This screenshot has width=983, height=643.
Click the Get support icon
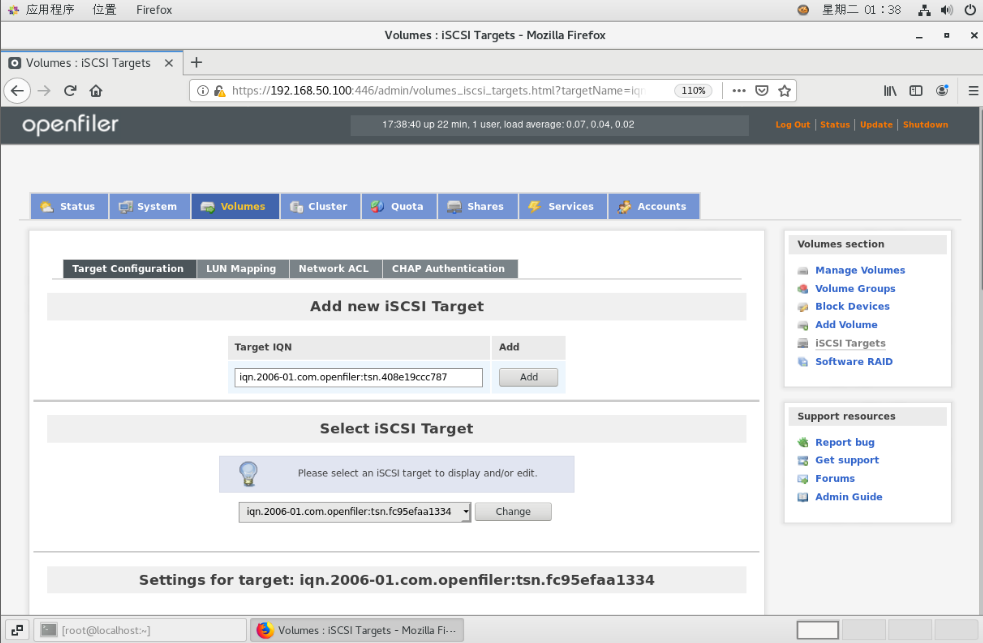(x=802, y=461)
